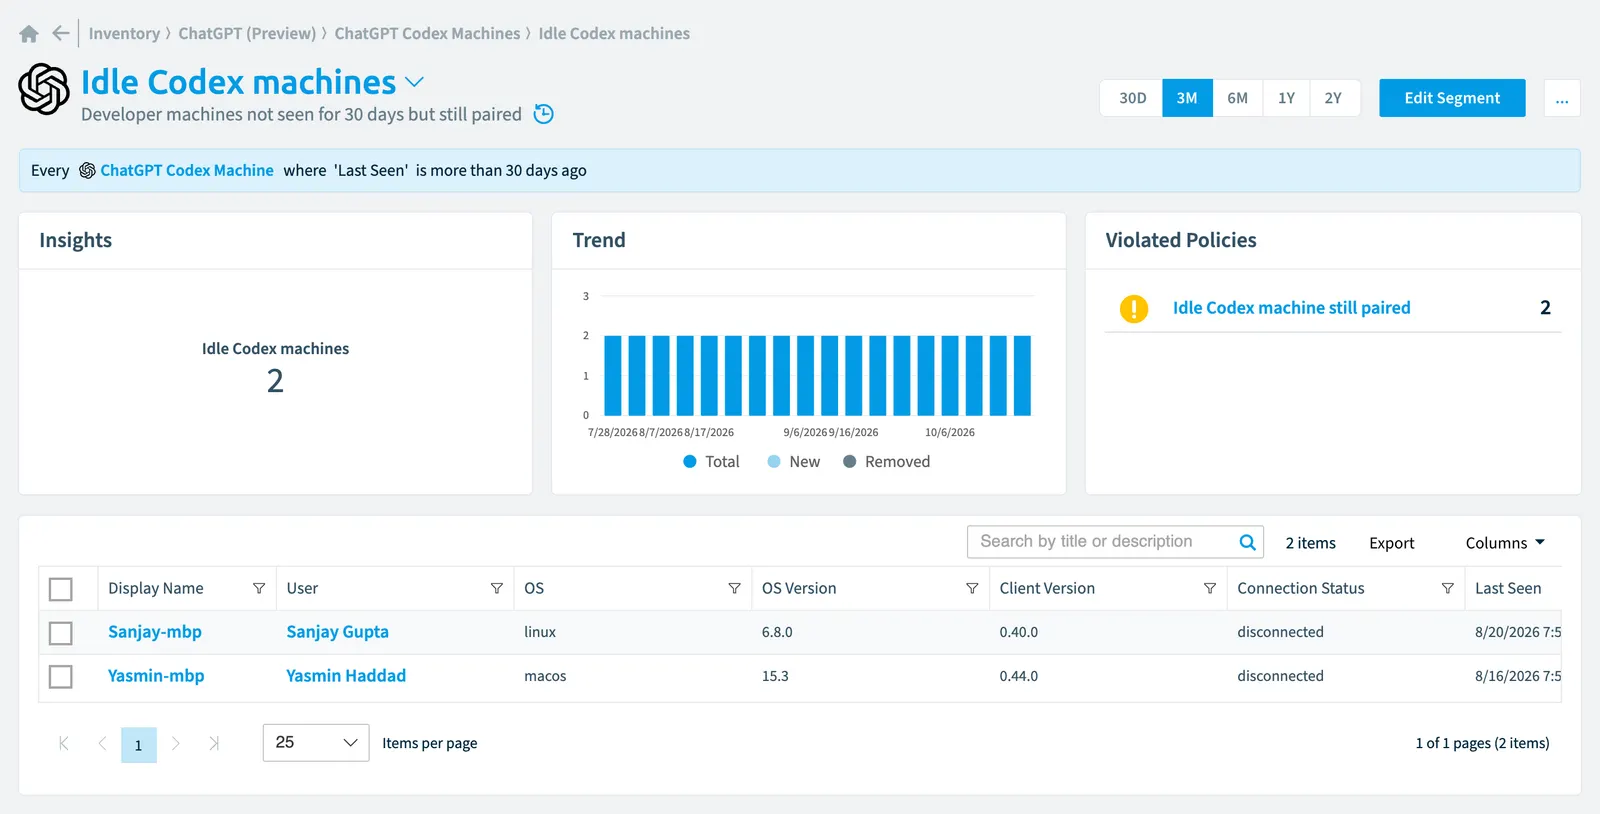Select the 2Y time range
Viewport: 1600px width, 814px height.
click(1334, 98)
